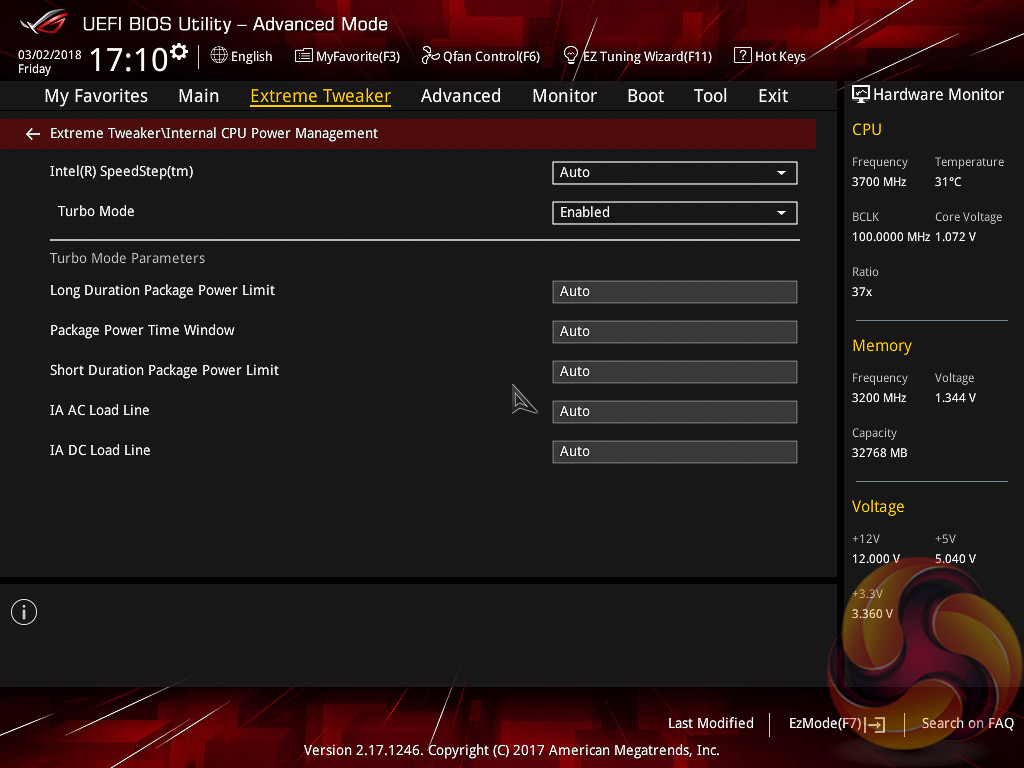
Task: Launch EZ Tuning Wizard bulb icon
Action: pos(571,55)
